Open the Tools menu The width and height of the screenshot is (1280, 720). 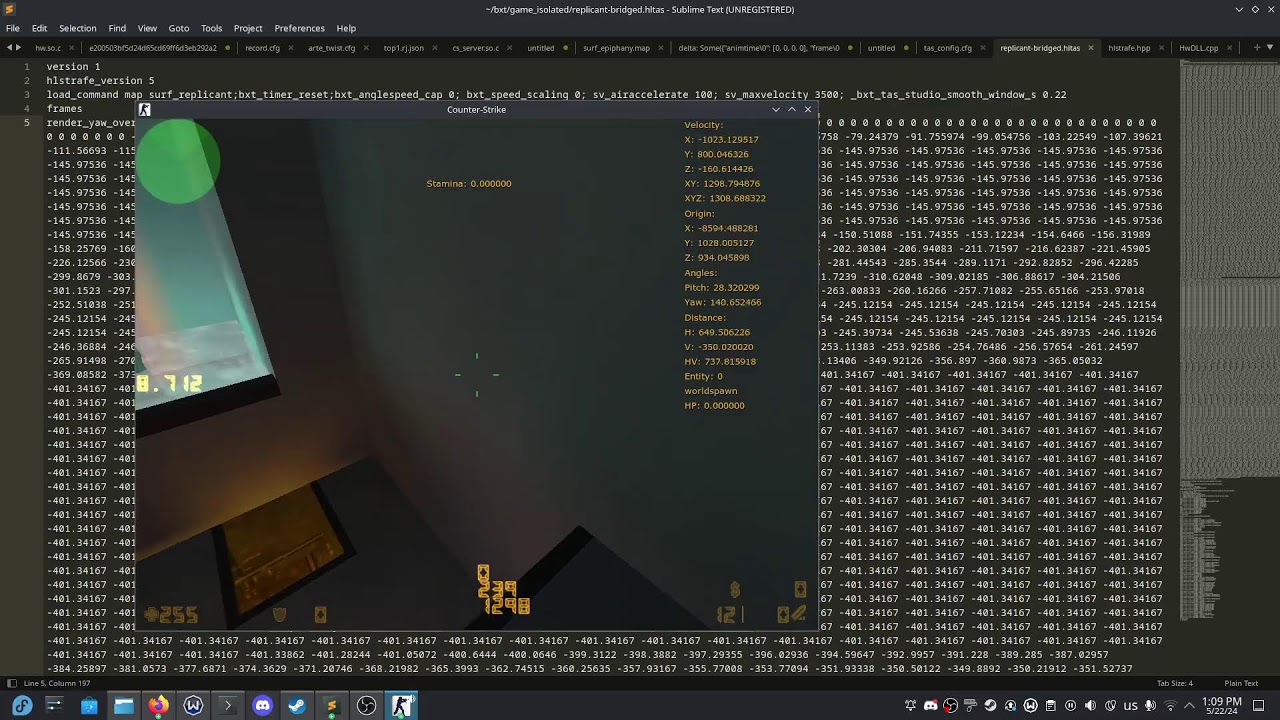tap(211, 28)
